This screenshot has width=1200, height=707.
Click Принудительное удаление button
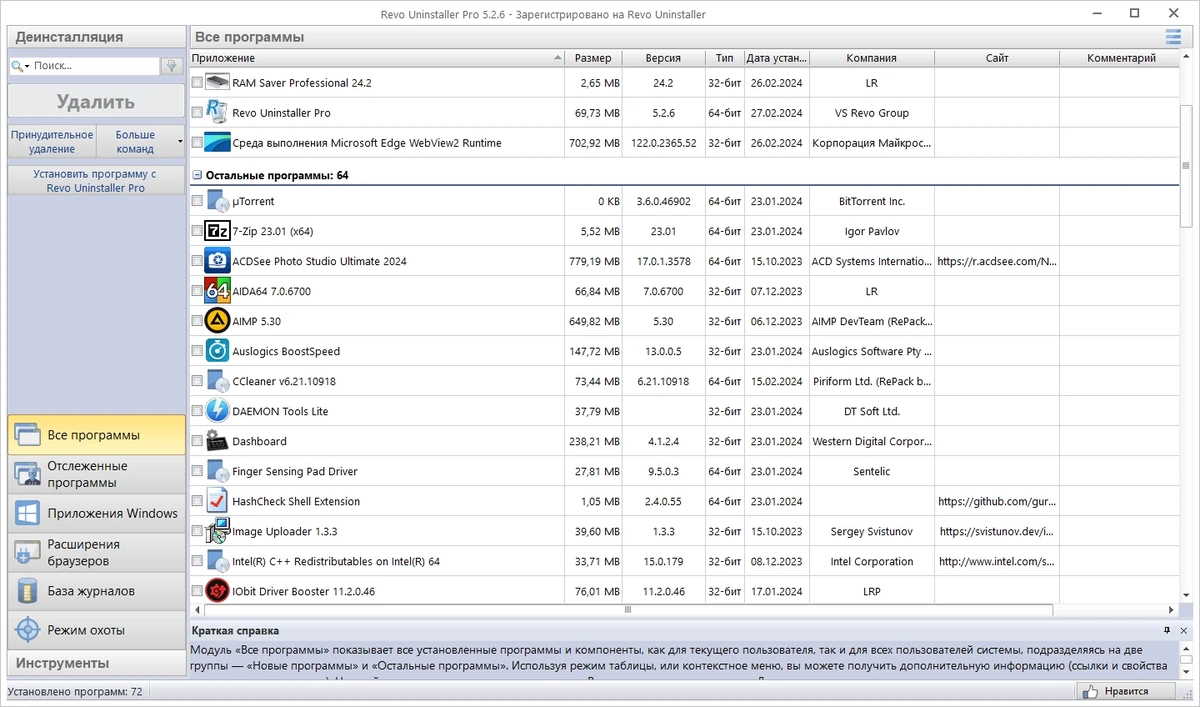coord(52,141)
